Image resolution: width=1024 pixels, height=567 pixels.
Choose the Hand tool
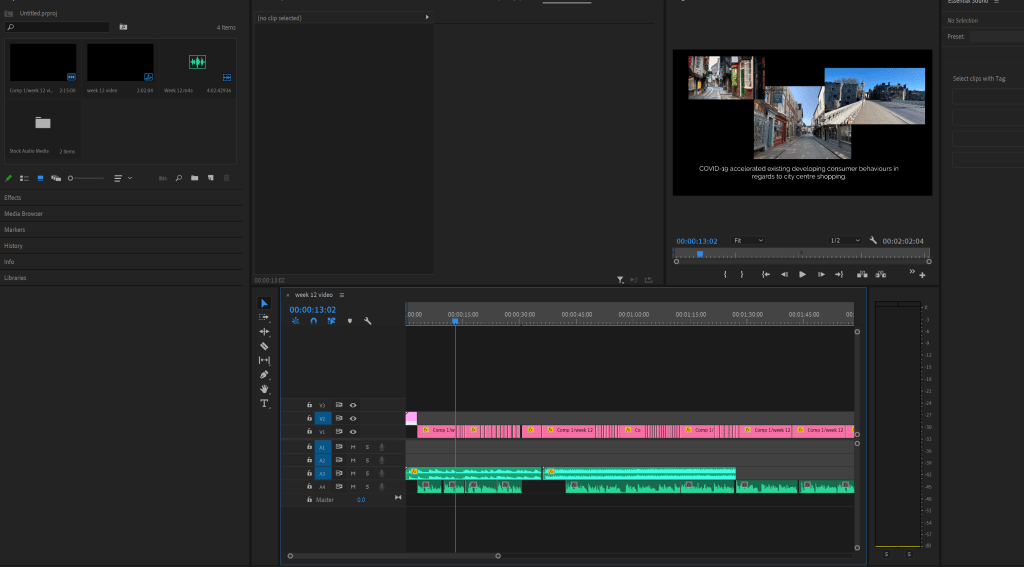264,388
